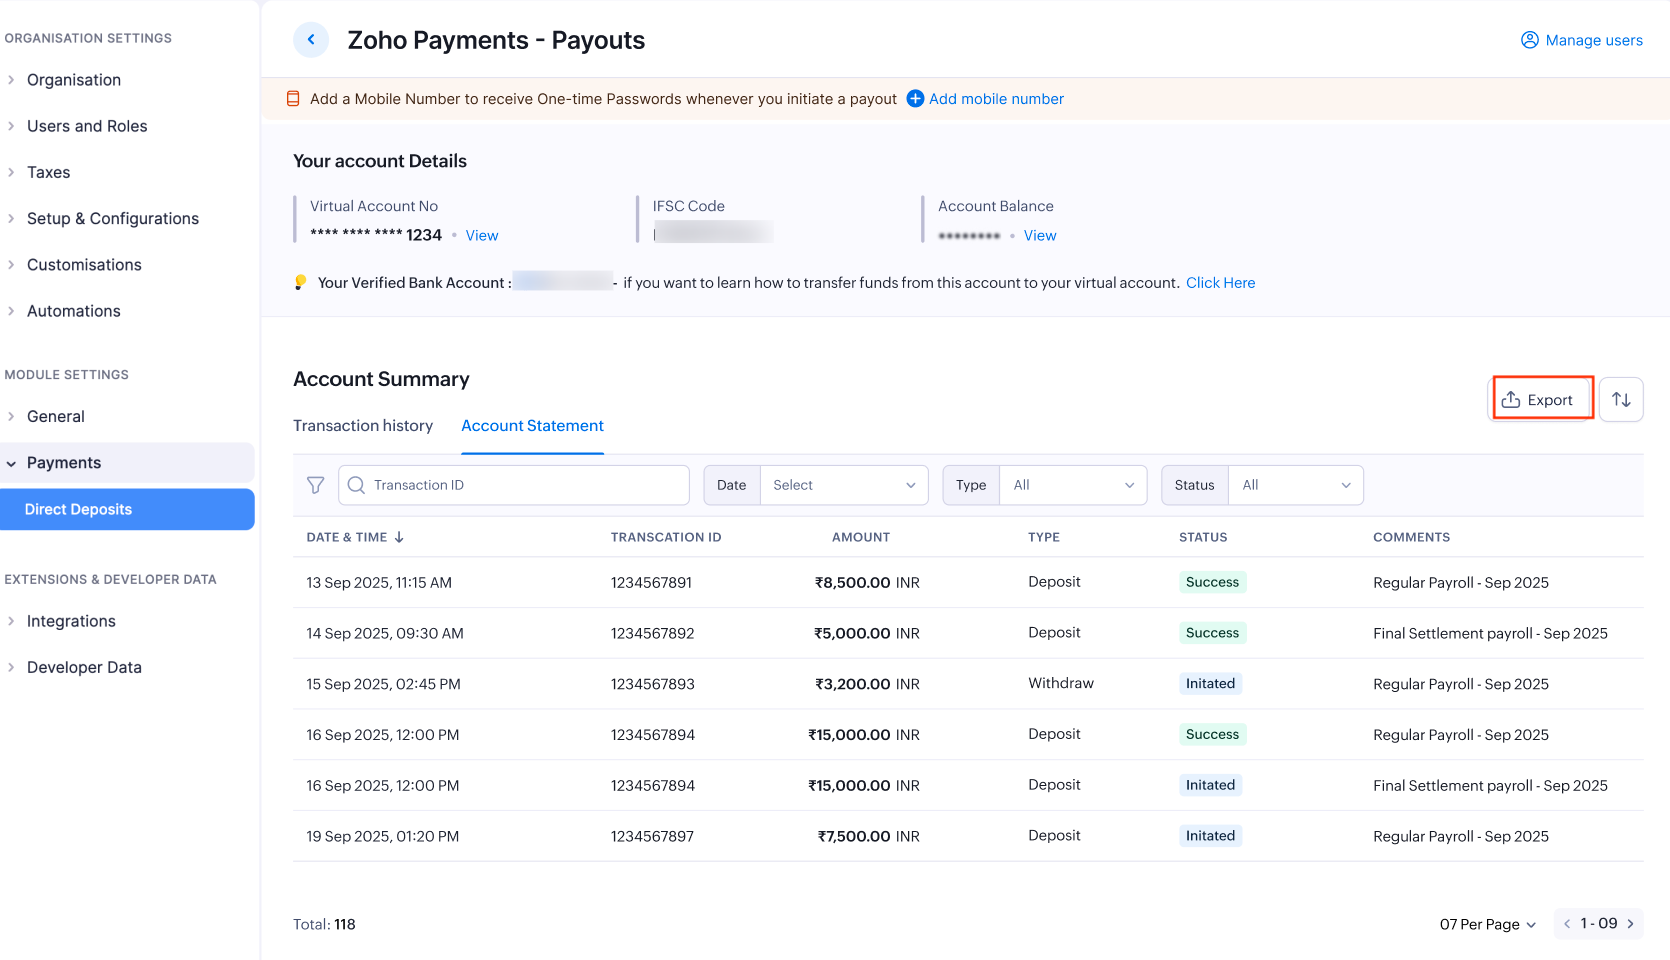1670x960 pixels.
Task: Select Direct Deposits in the sidebar
Action: (76, 509)
